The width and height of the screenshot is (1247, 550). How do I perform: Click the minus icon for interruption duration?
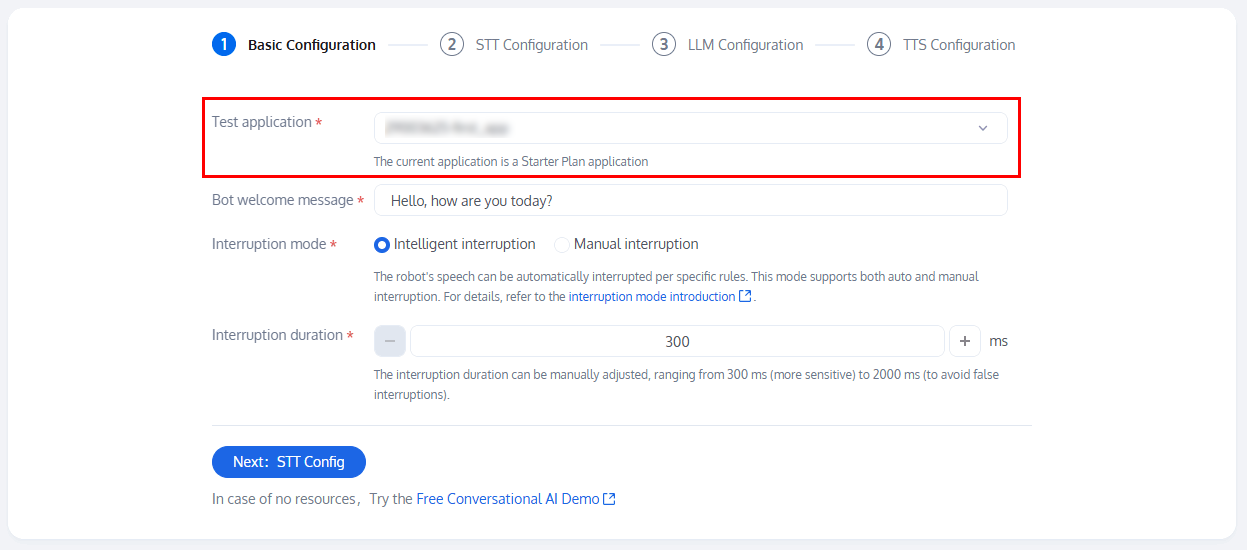390,341
